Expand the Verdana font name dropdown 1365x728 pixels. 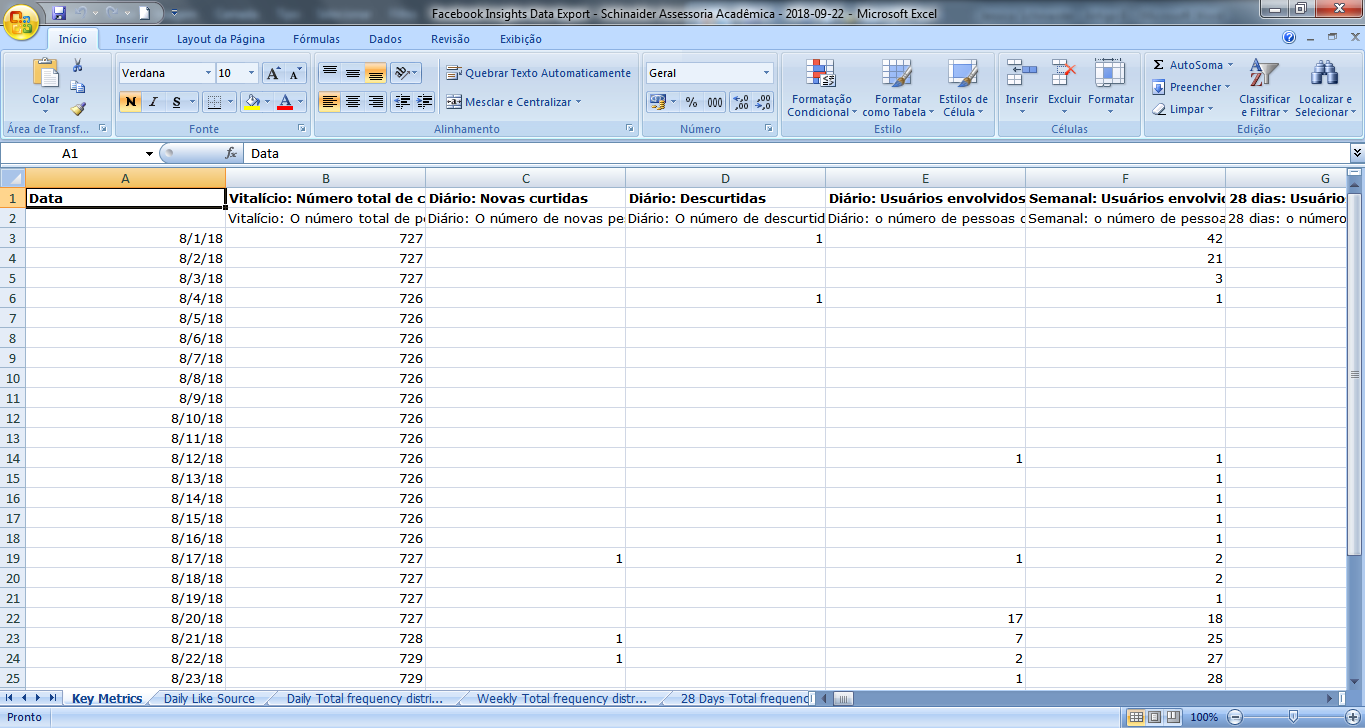pyautogui.click(x=208, y=73)
